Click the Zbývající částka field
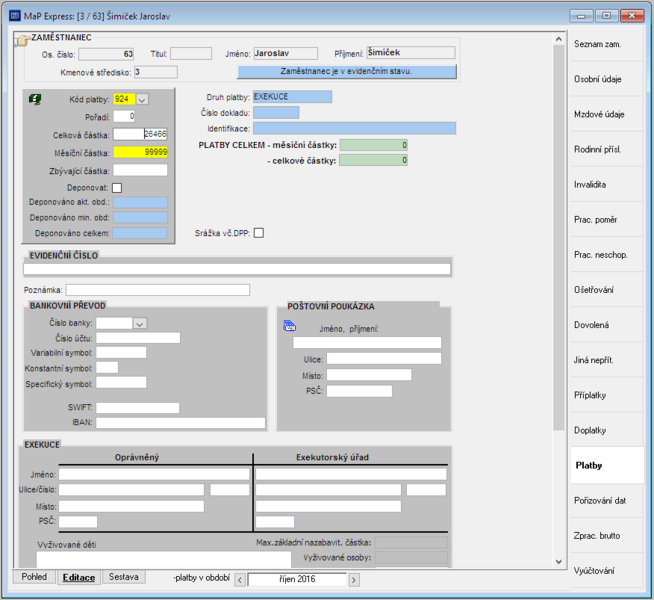This screenshot has width=654, height=600. [x=140, y=170]
